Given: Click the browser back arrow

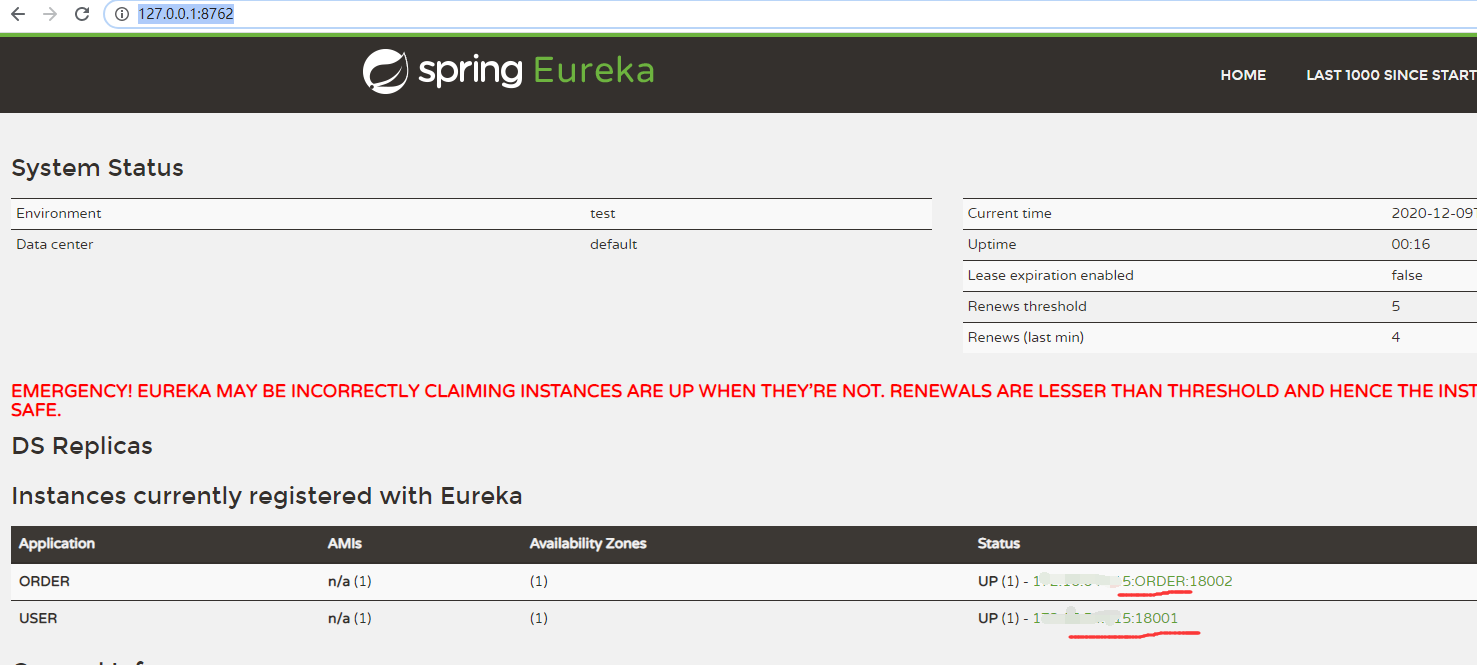Looking at the screenshot, I should [x=18, y=14].
